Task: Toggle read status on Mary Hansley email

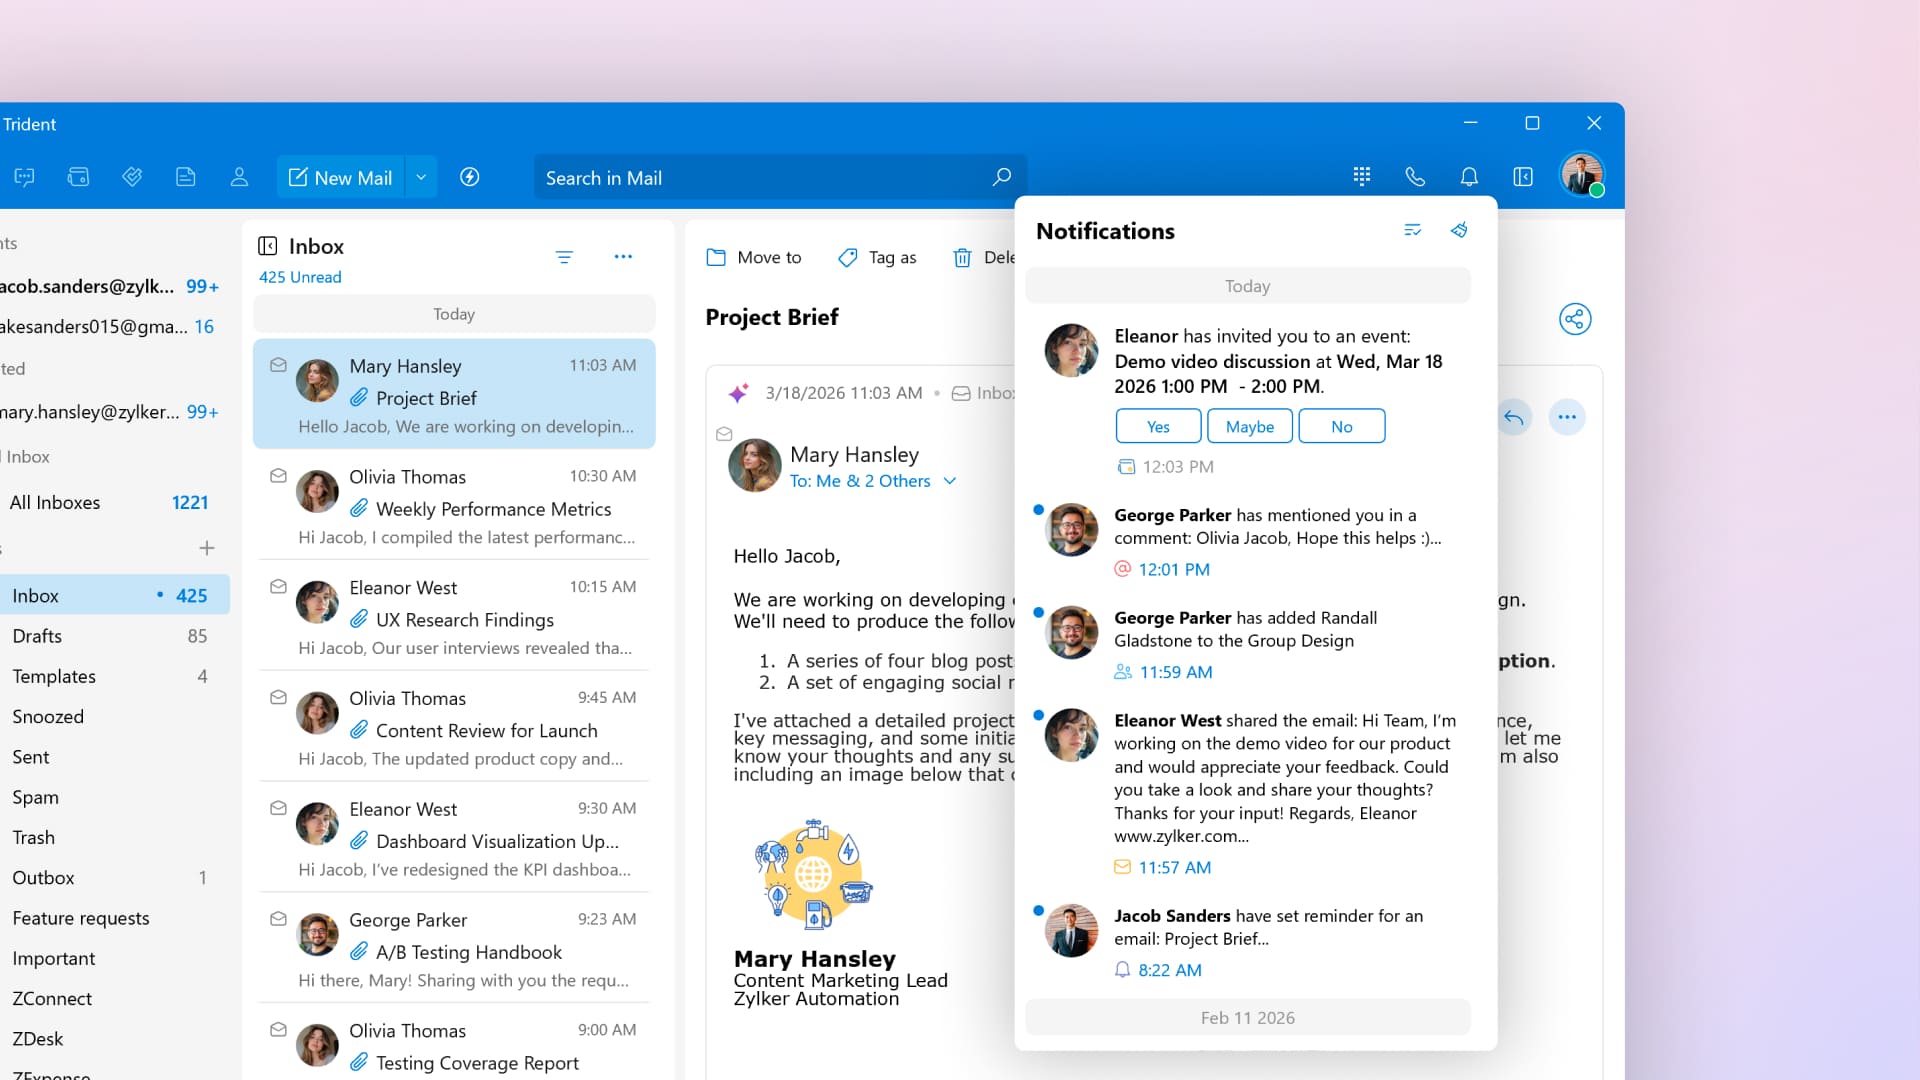Action: (278, 365)
